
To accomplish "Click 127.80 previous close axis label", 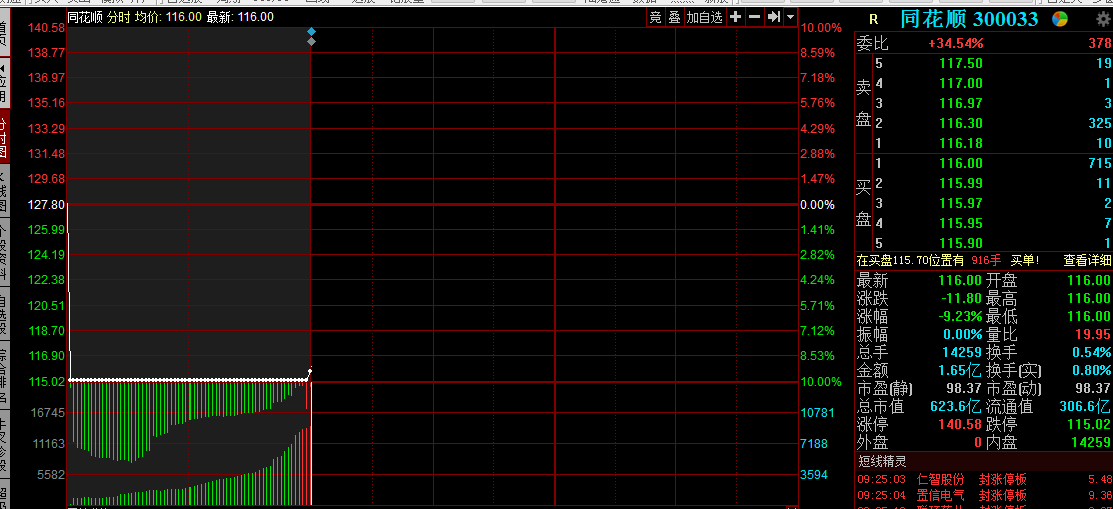I will click(x=48, y=204).
